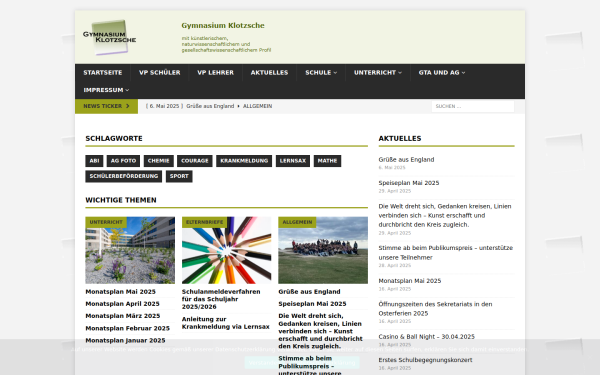Open Casino & Ball Night article link
Image resolution: width=600 pixels, height=375 pixels.
426,336
